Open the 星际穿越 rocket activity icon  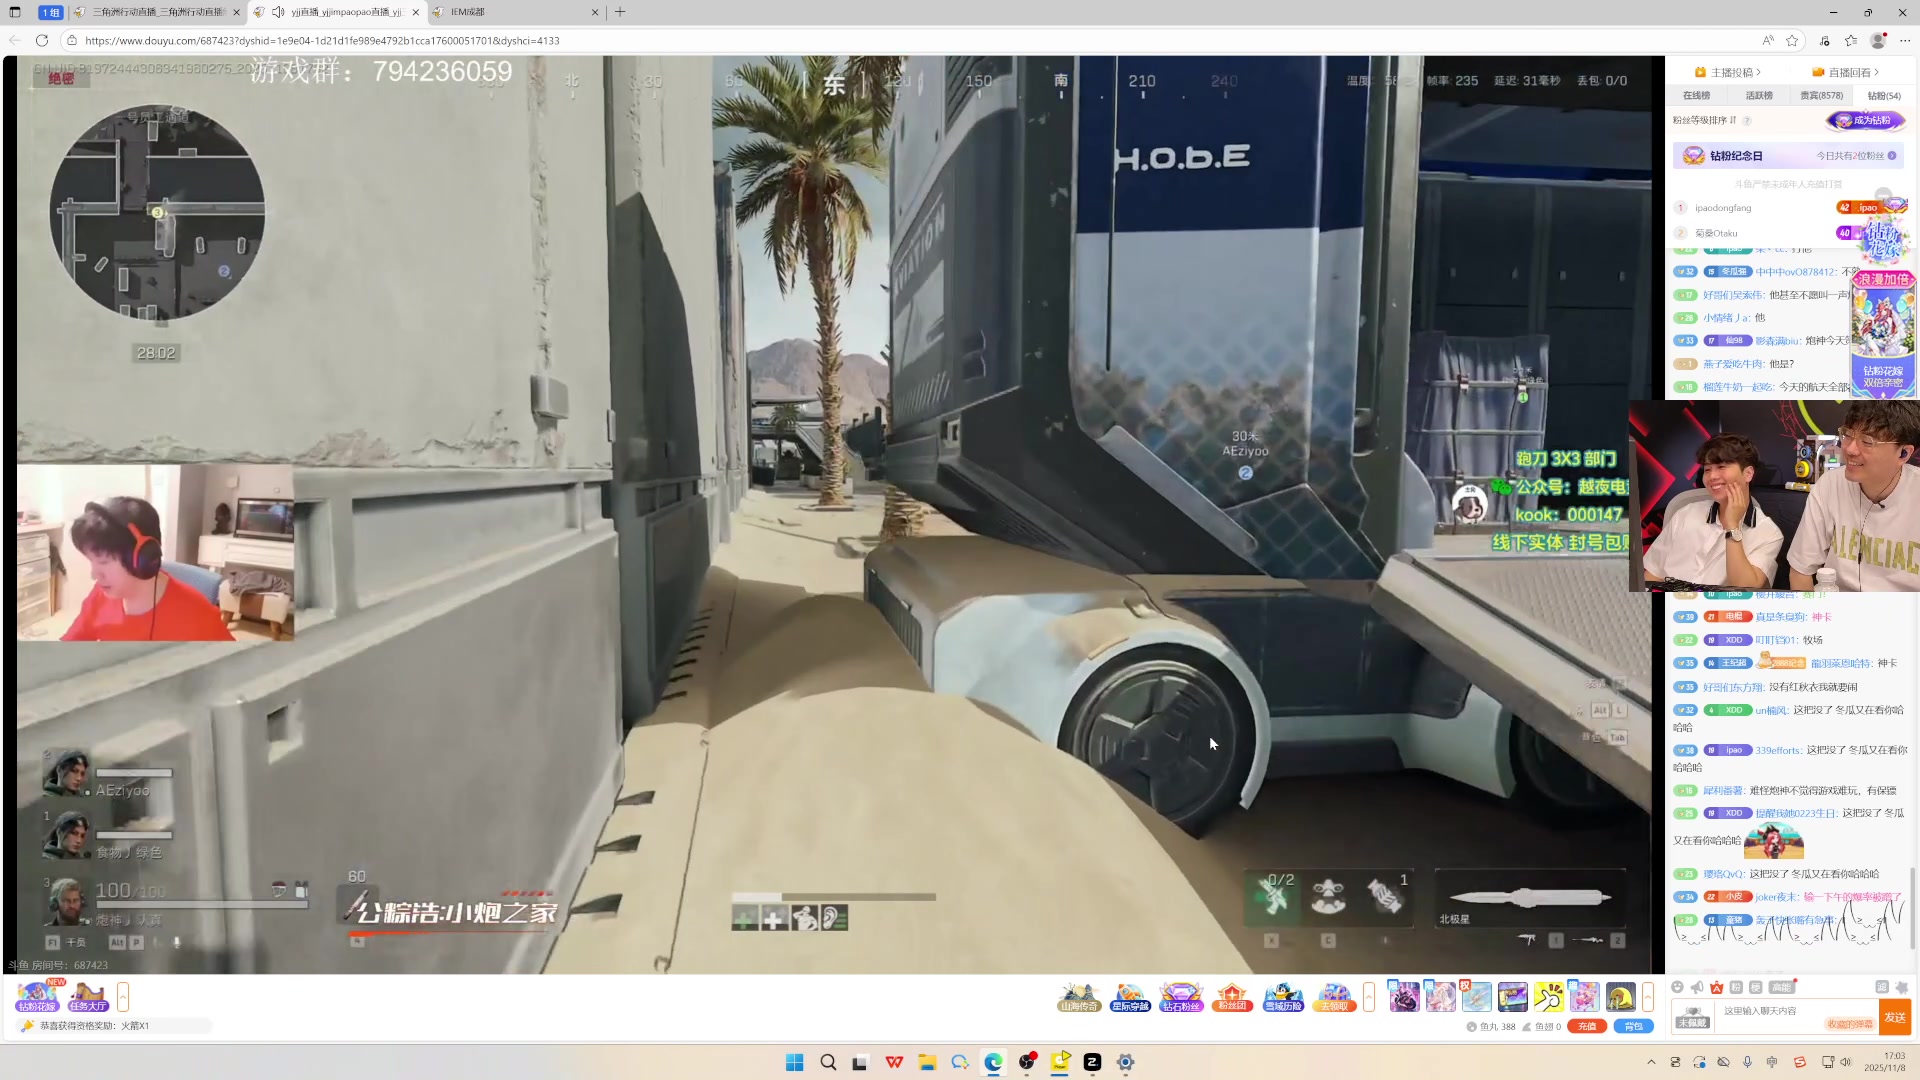(x=1130, y=997)
